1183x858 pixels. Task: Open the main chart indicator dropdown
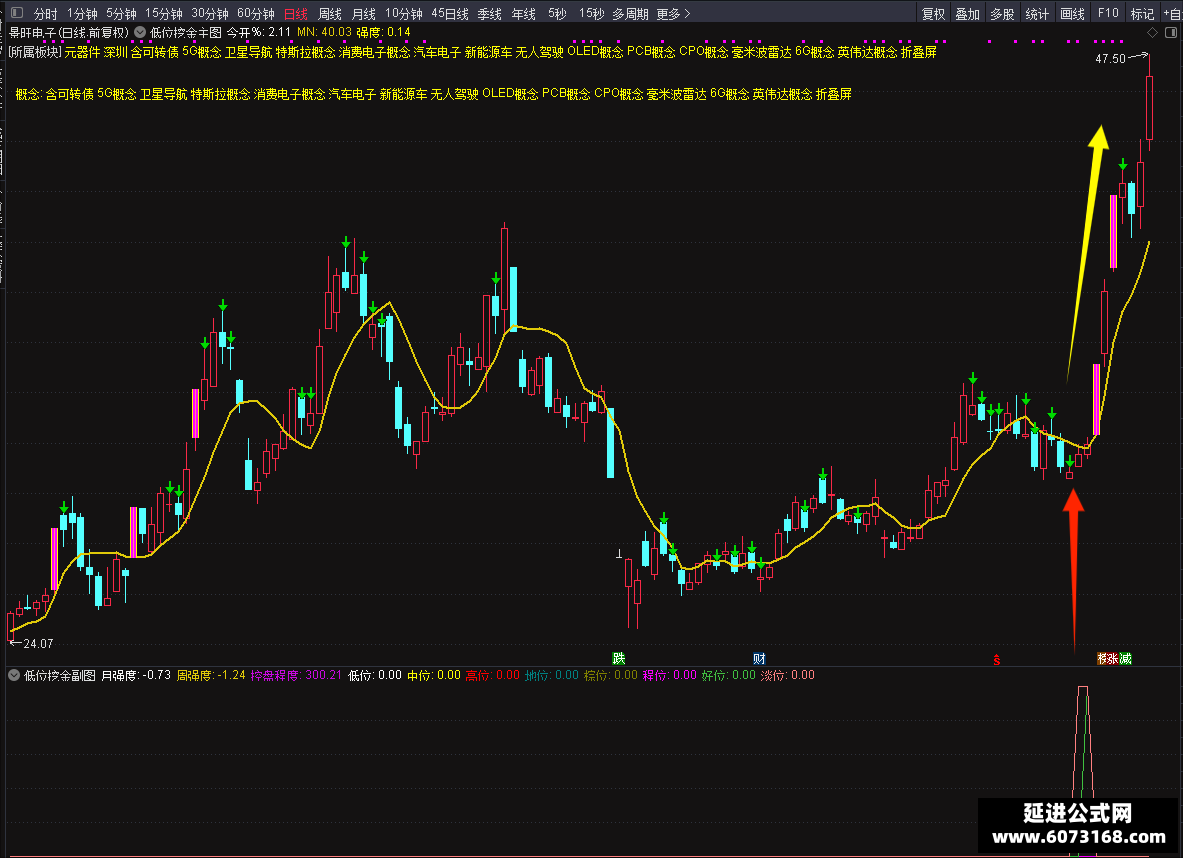tap(140, 32)
